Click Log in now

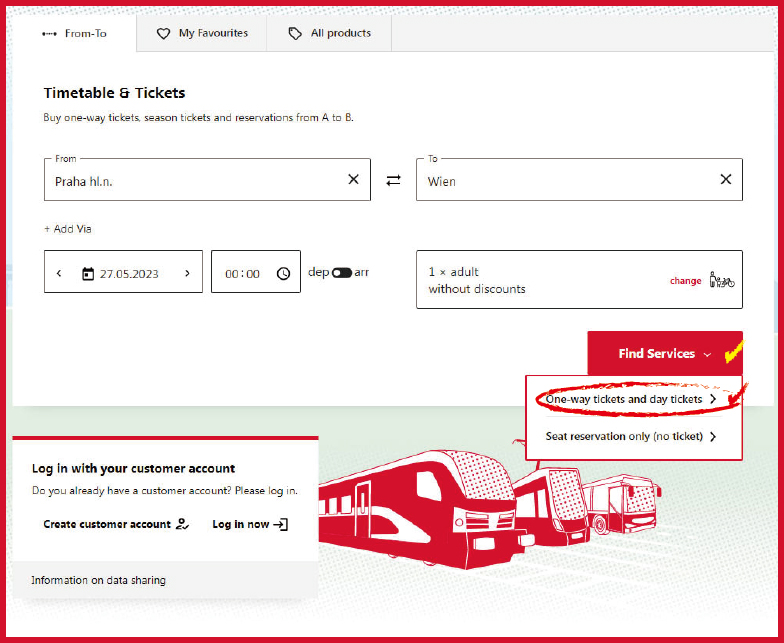(250, 524)
